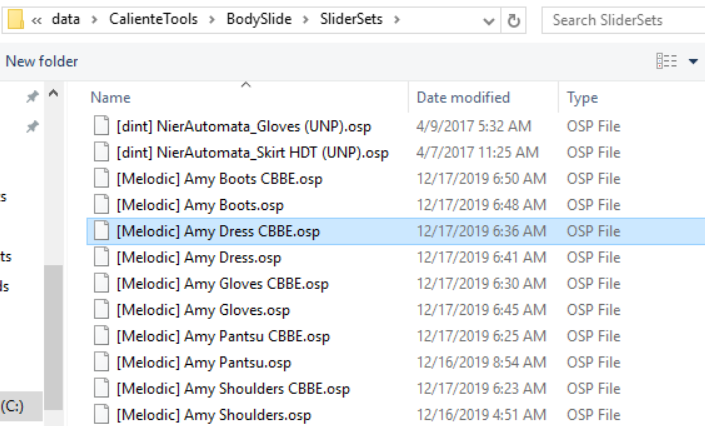Click the New folder button

pyautogui.click(x=41, y=61)
